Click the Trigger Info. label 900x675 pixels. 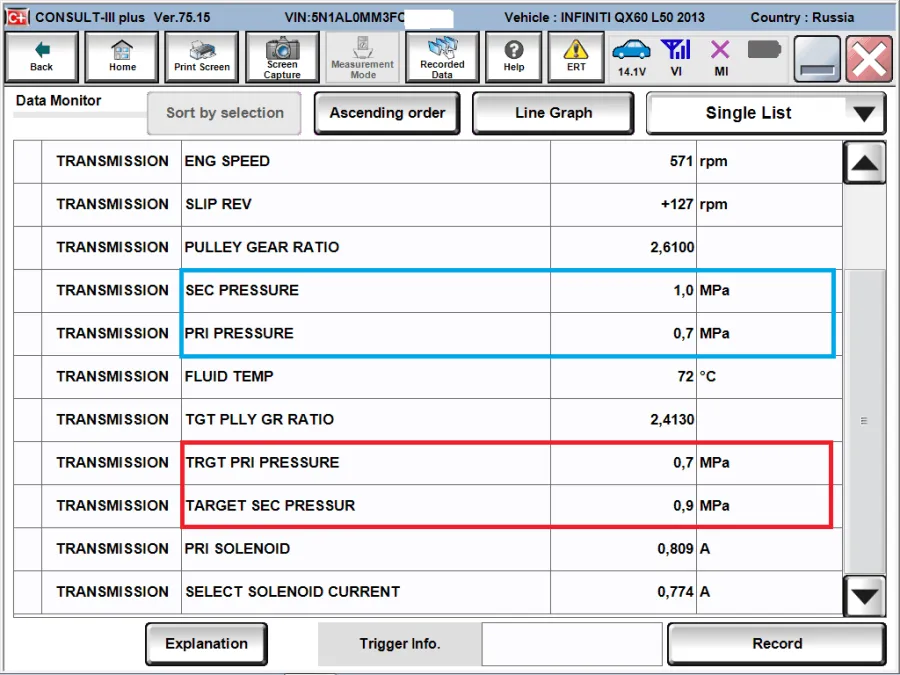[399, 643]
